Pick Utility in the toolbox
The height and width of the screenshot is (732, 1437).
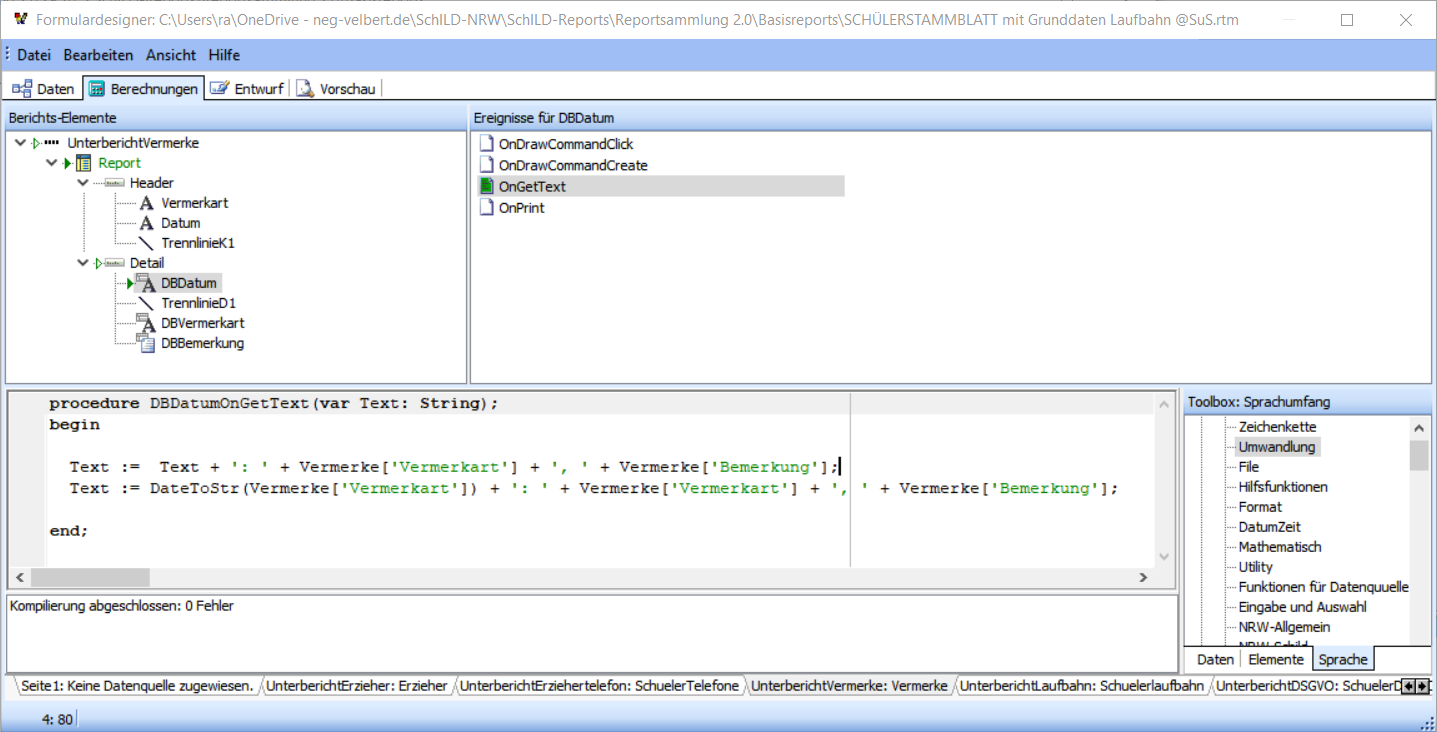coord(1256,567)
